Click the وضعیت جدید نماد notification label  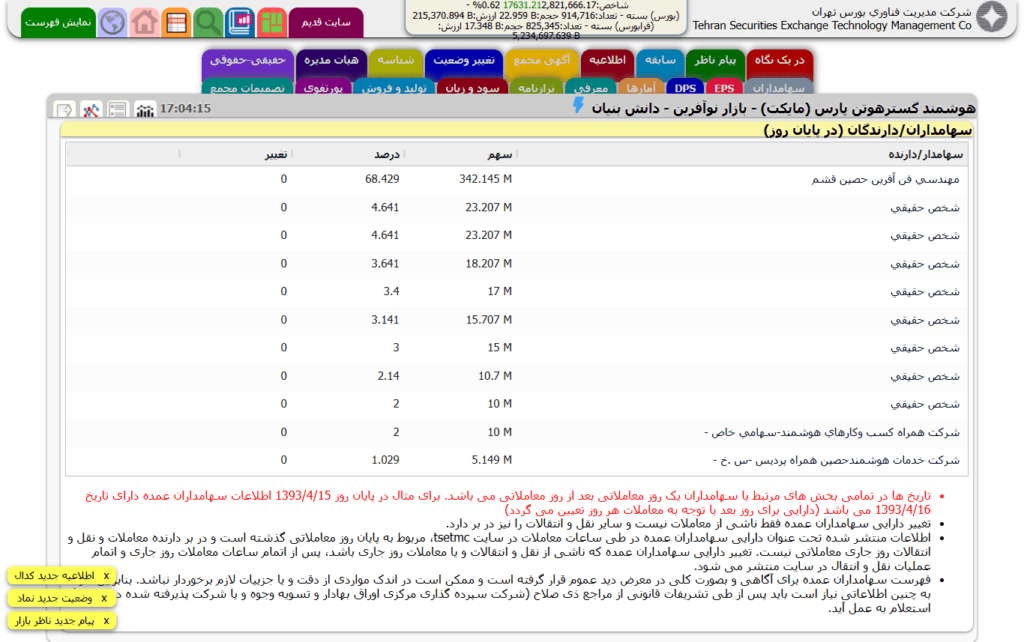(x=55, y=598)
